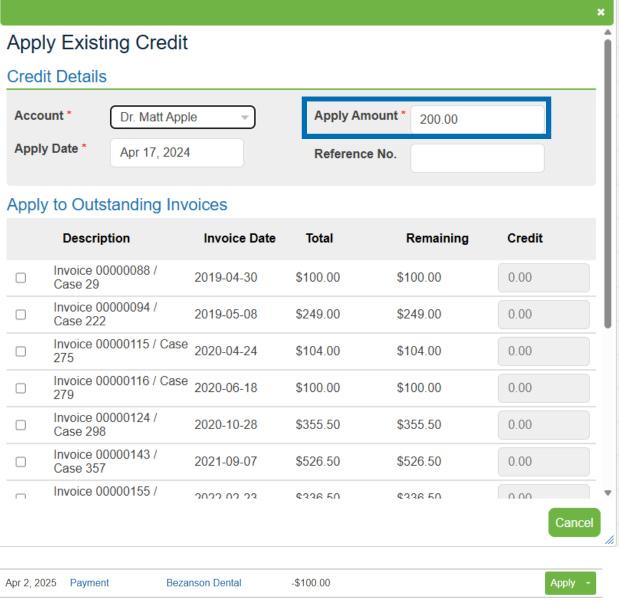Viewport: 620px width, 605px height.
Task: Select the Invoice 00000094 checkbox
Action: tap(21, 314)
